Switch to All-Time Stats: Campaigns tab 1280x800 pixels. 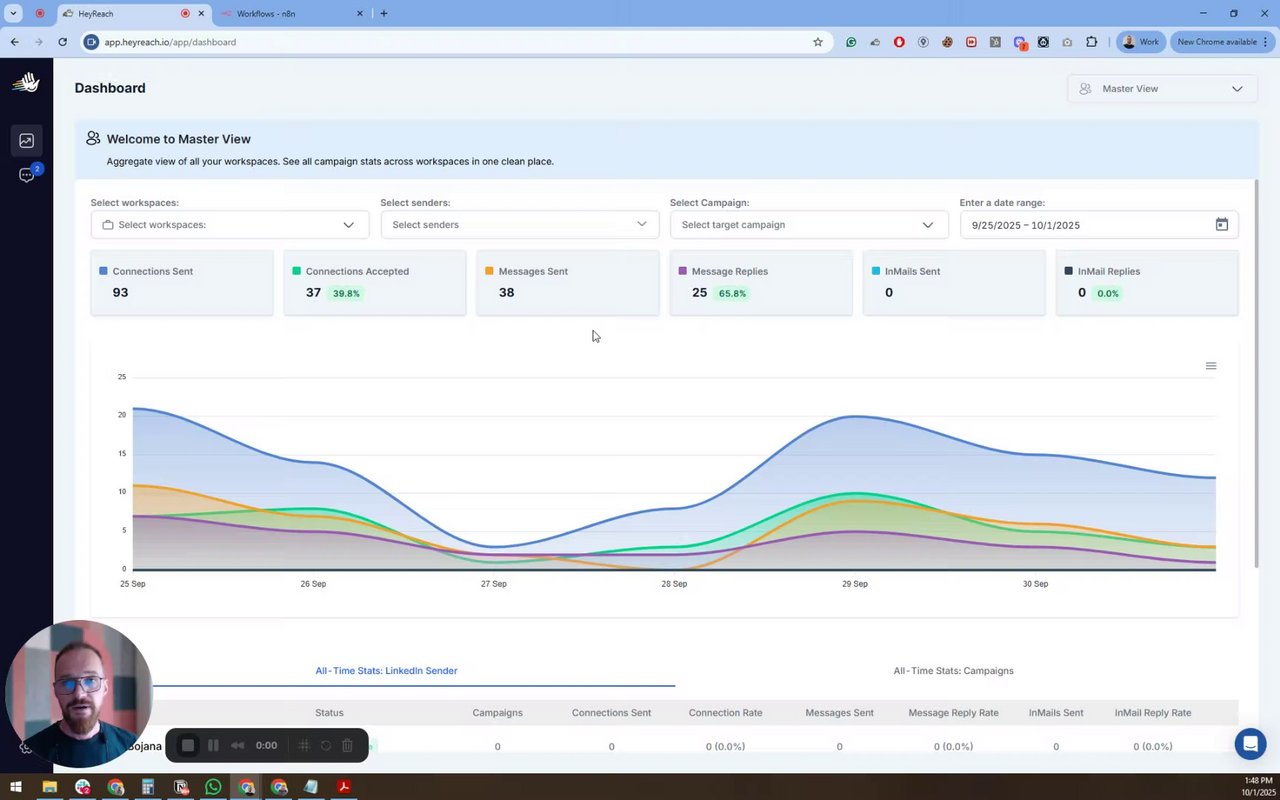[953, 671]
